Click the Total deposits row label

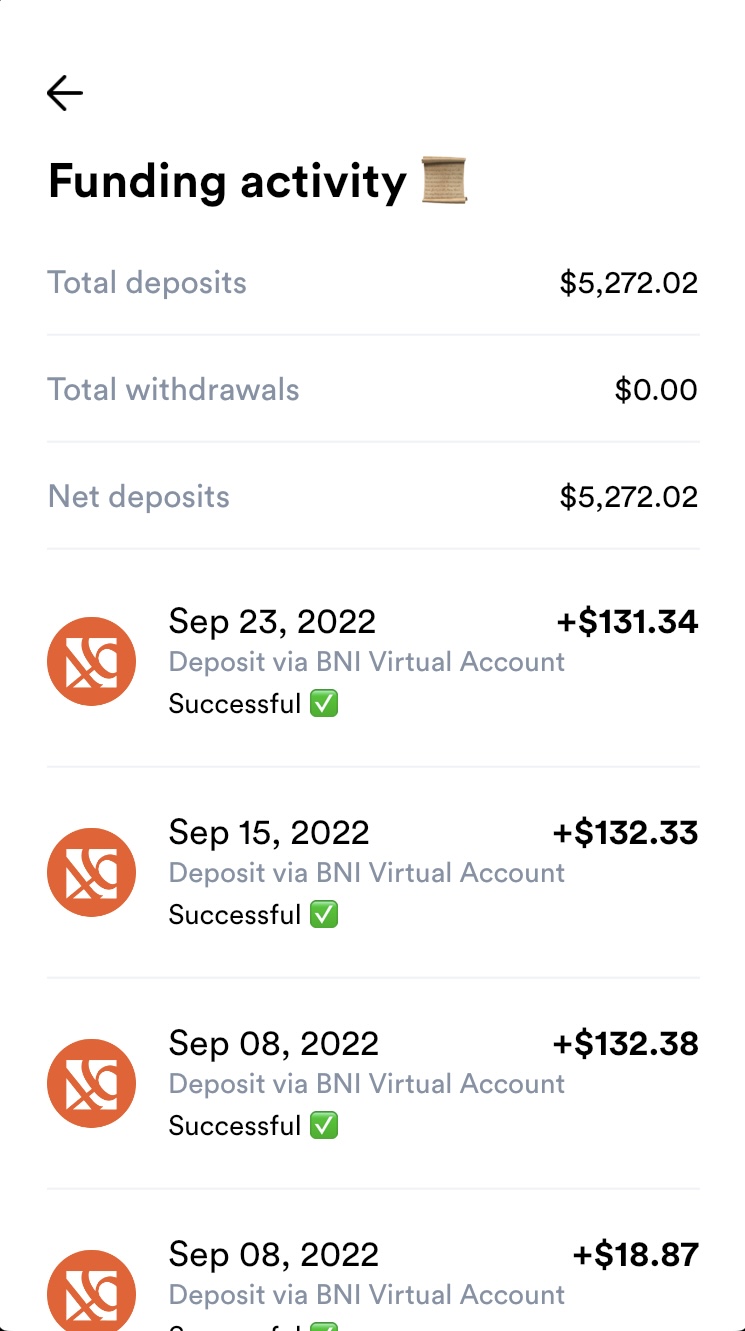[147, 283]
